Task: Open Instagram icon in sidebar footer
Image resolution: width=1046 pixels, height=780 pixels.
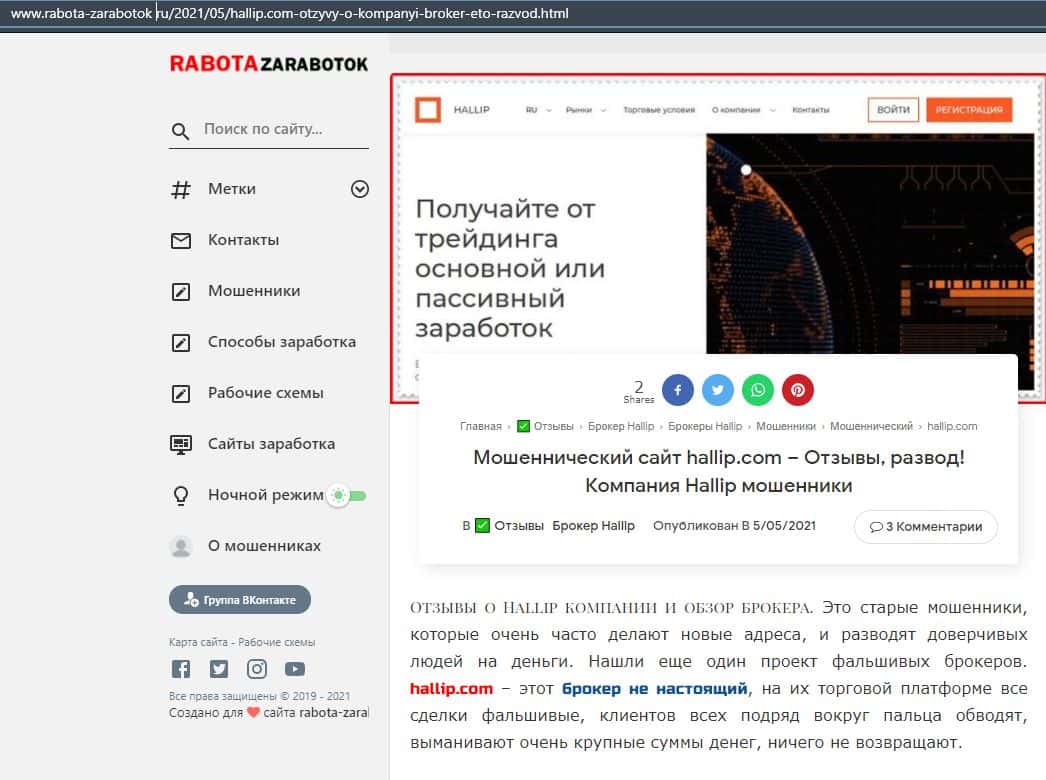Action: click(x=257, y=669)
